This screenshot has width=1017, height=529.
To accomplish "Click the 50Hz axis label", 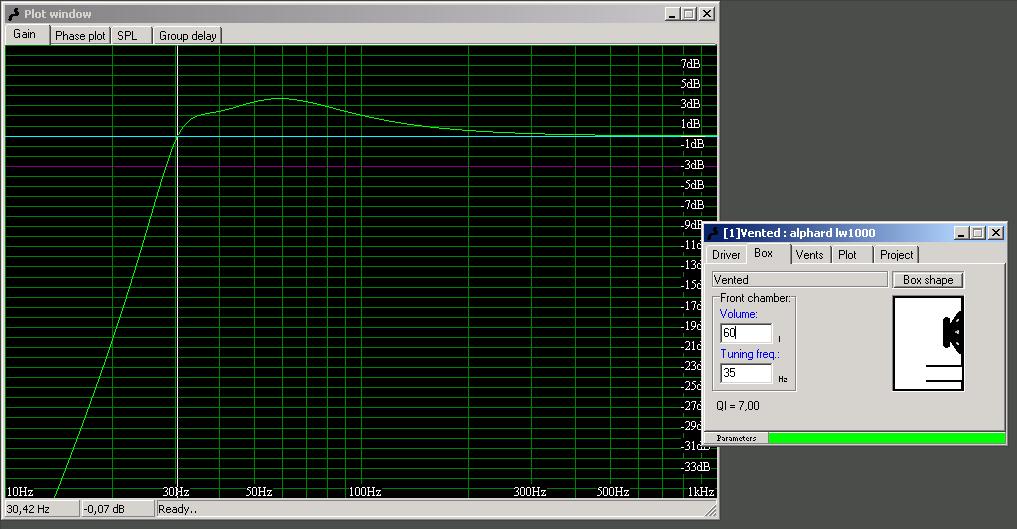I will (x=259, y=491).
